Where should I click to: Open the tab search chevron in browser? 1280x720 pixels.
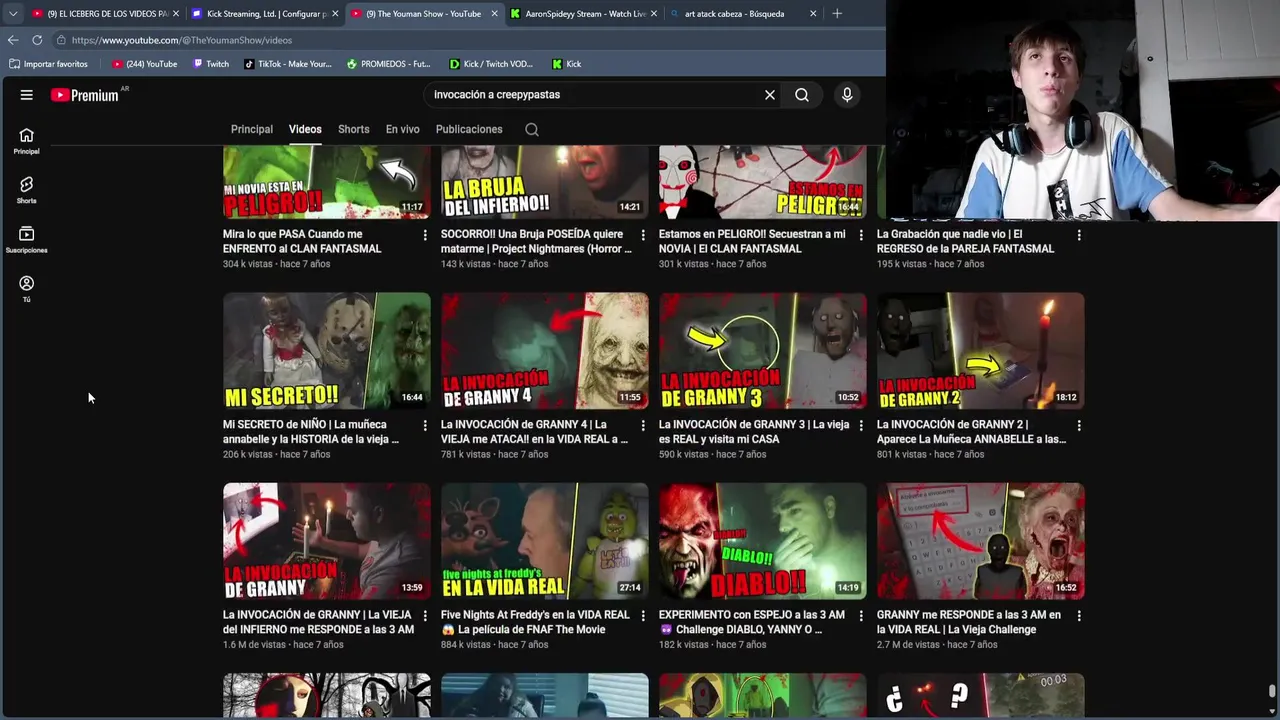tap(13, 14)
